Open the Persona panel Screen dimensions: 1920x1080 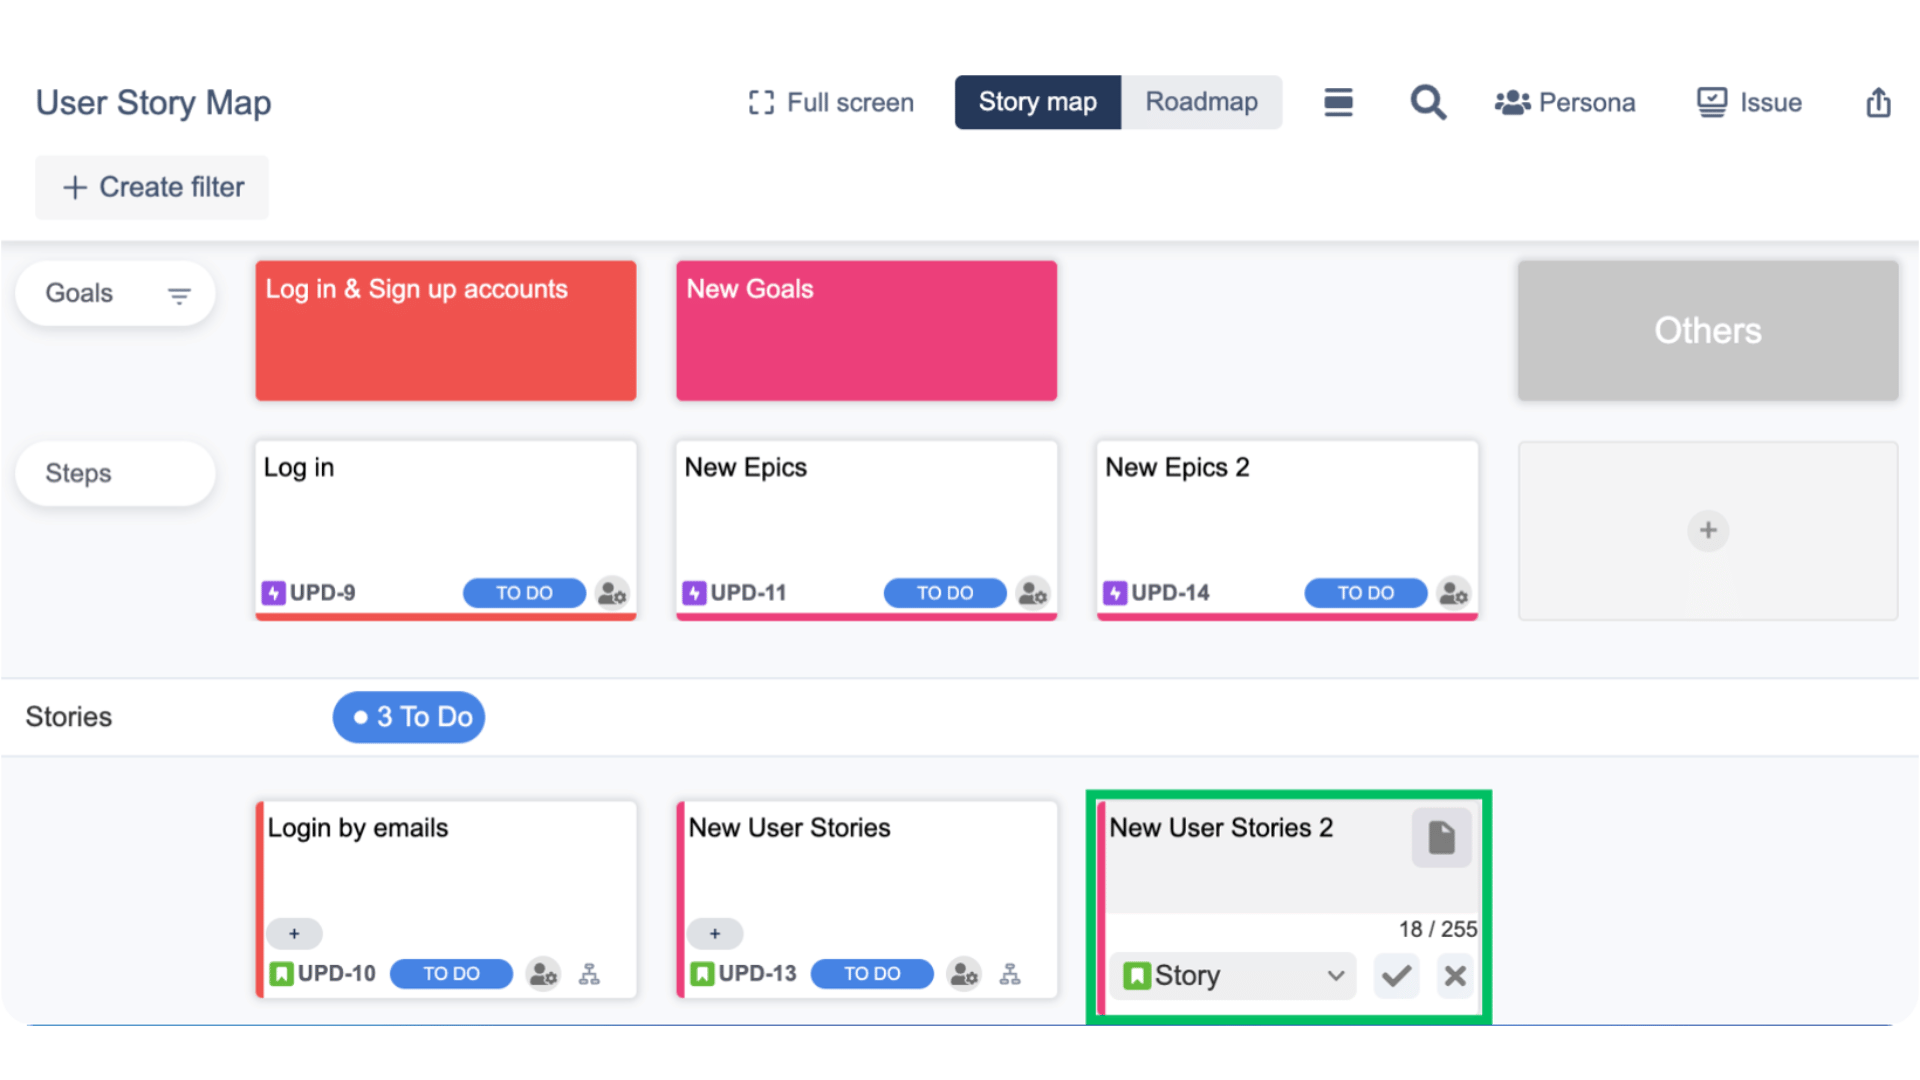pos(1564,102)
